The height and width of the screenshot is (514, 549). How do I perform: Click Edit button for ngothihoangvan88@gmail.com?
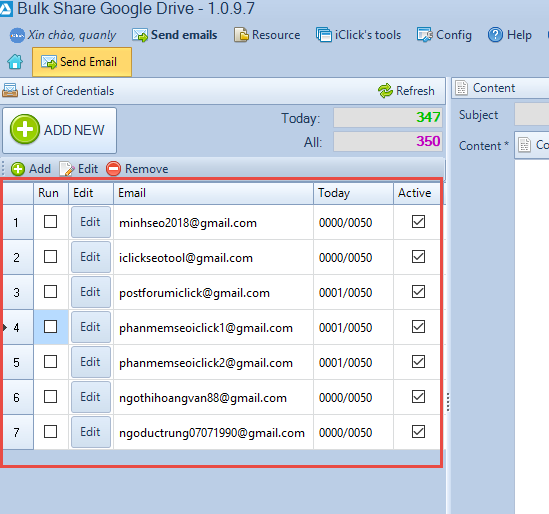[x=91, y=397]
